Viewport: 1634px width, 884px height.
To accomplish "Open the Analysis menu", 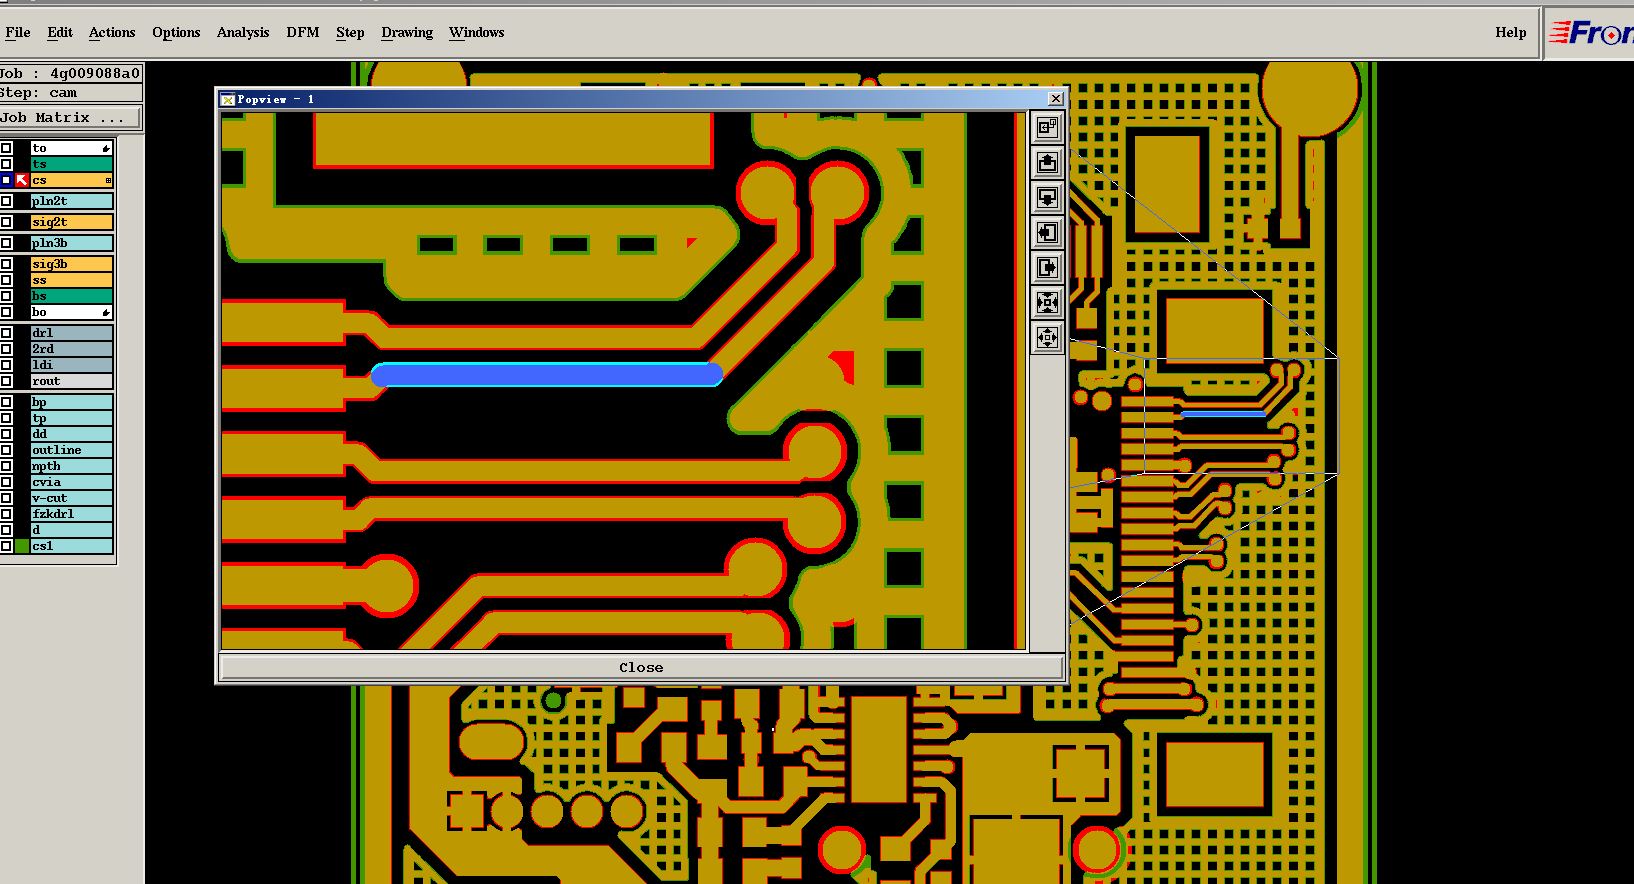I will (243, 32).
